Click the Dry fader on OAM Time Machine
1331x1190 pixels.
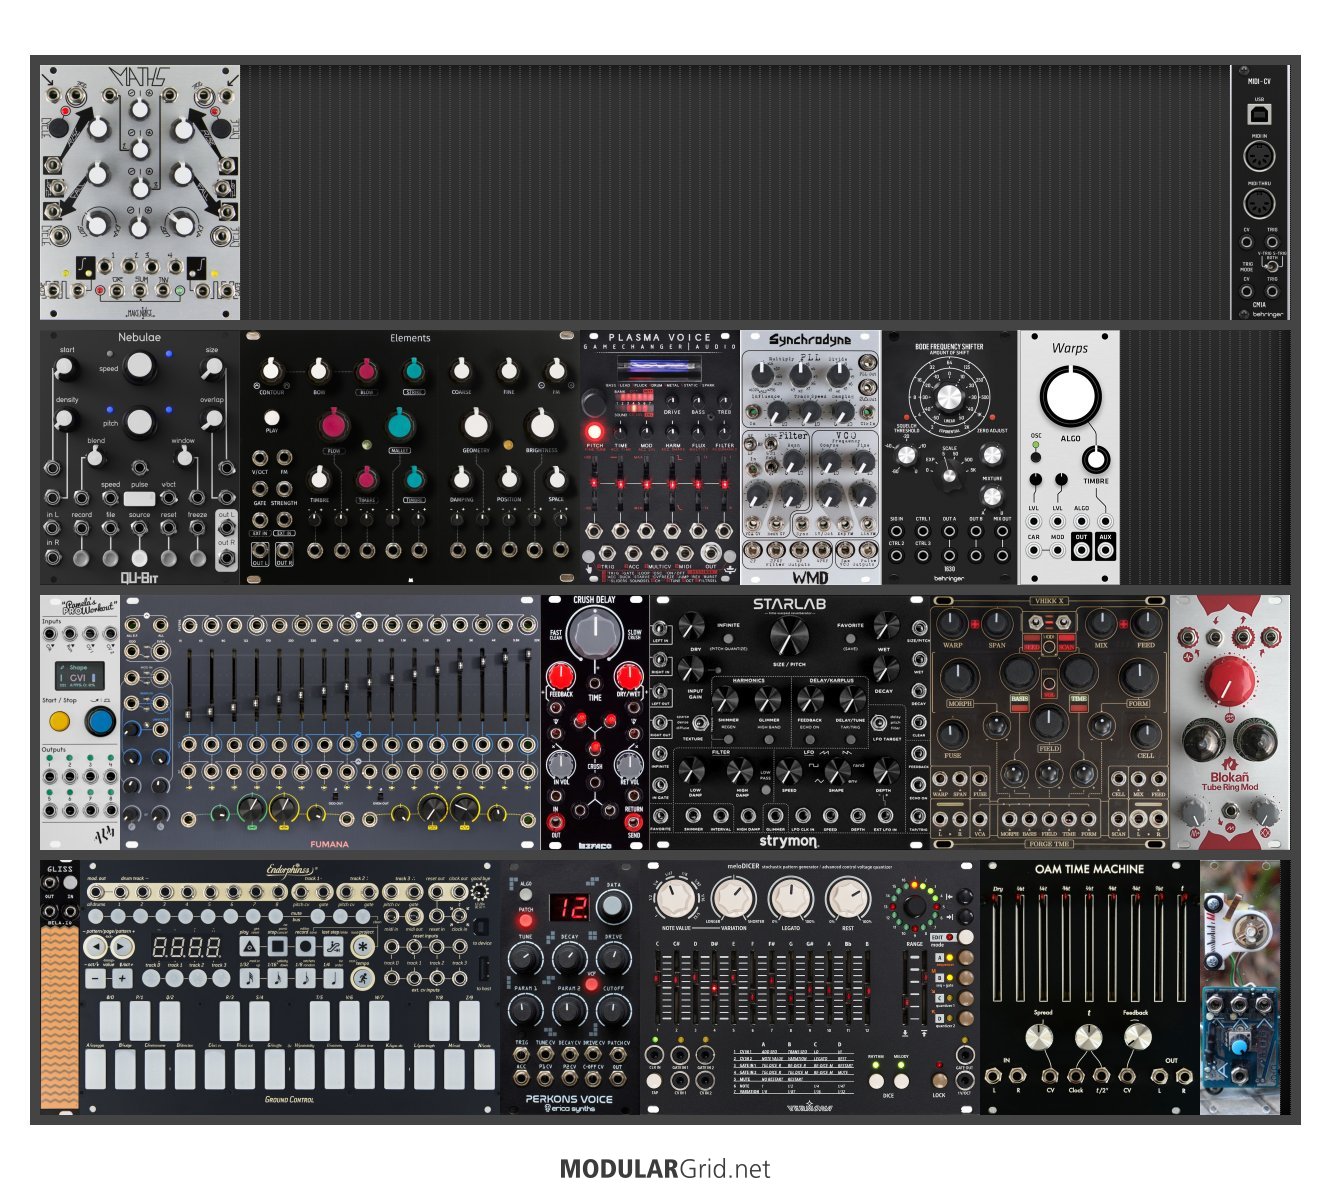pos(998,945)
